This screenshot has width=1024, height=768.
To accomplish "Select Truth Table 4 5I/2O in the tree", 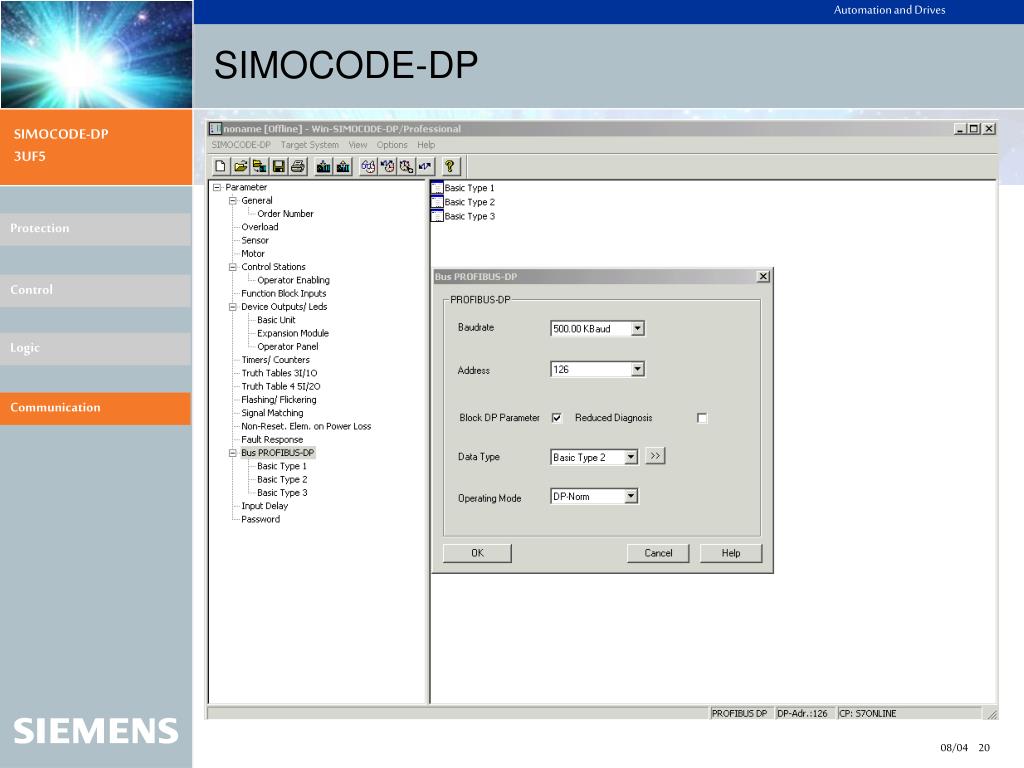I will coord(281,387).
